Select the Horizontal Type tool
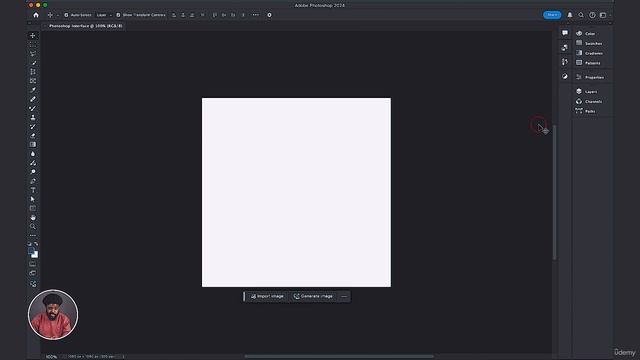The image size is (640, 360). point(33,190)
